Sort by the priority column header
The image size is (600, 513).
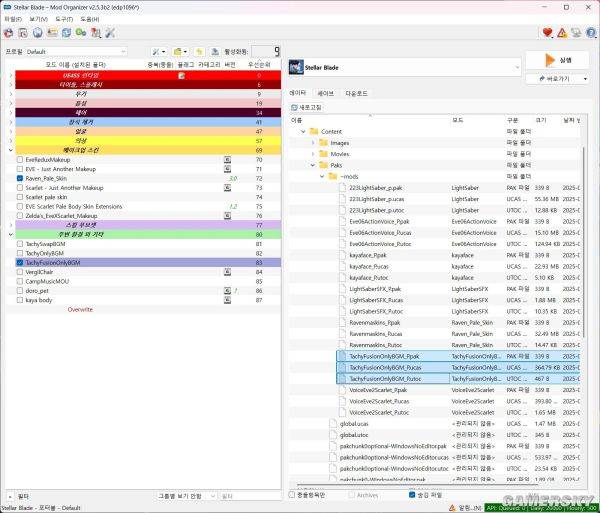pos(259,65)
